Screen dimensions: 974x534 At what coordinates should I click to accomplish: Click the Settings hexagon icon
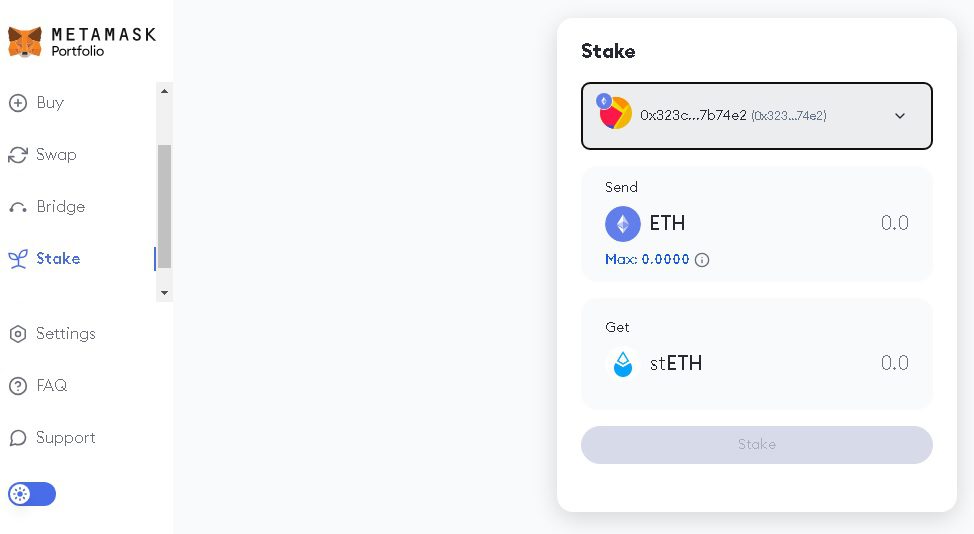18,334
